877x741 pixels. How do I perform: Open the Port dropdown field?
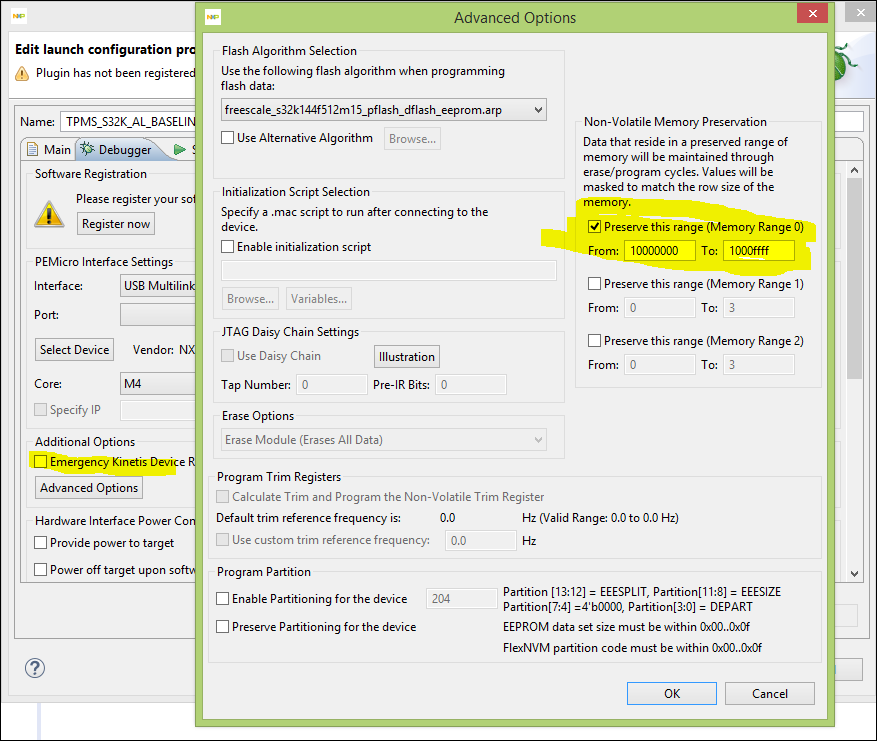point(158,315)
